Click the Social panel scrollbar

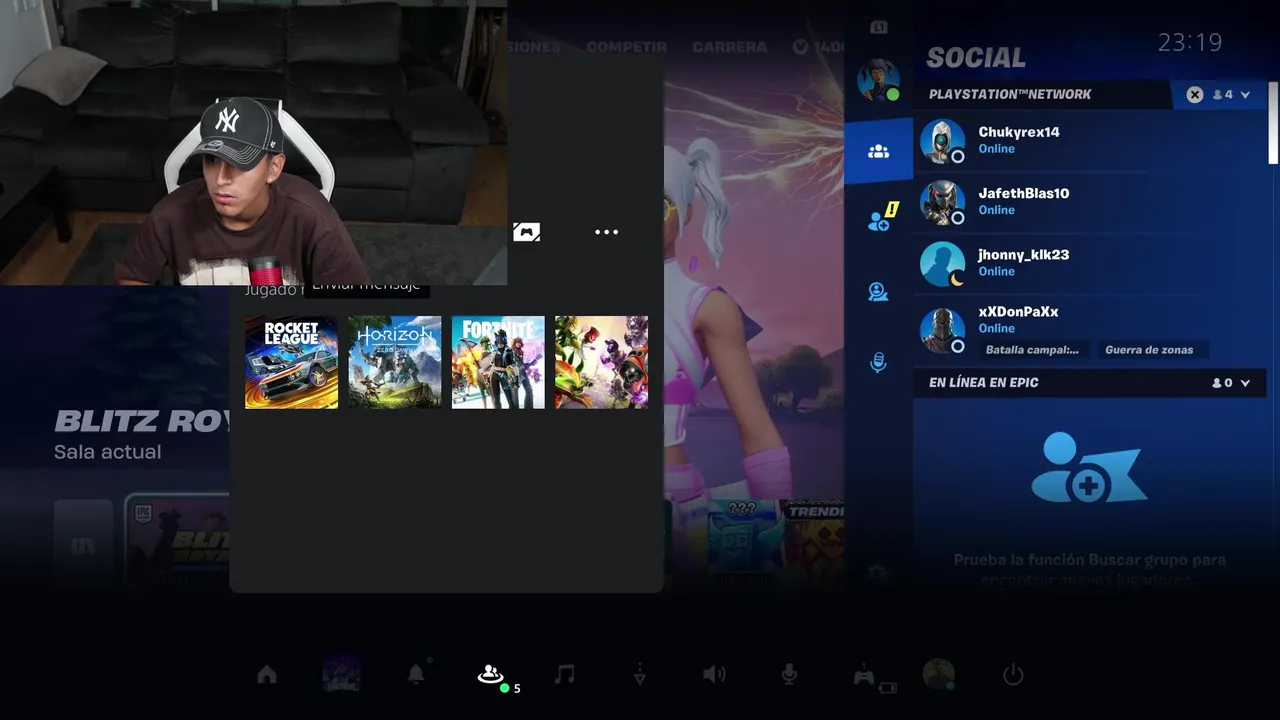click(x=1273, y=122)
